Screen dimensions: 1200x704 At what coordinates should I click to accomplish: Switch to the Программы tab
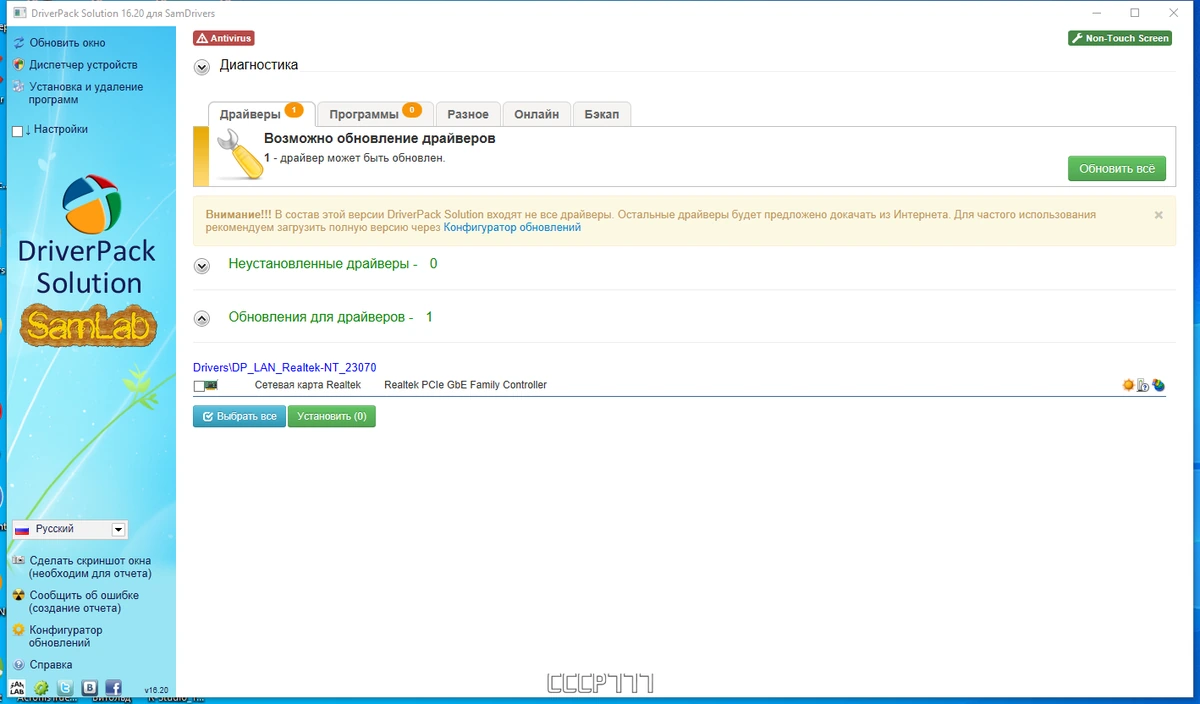click(x=376, y=115)
